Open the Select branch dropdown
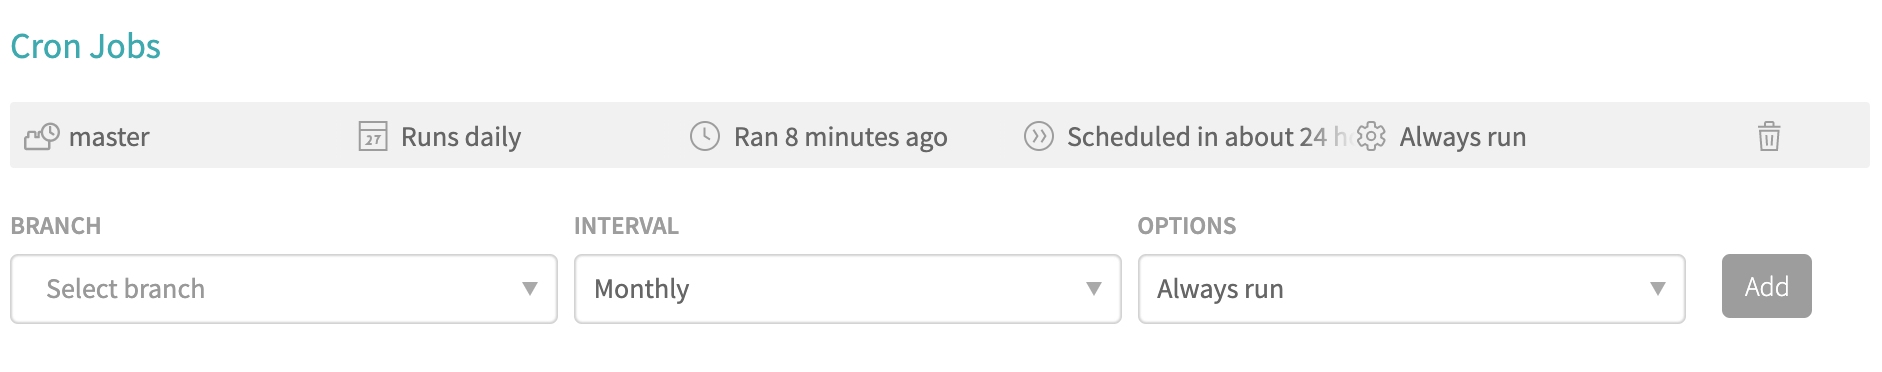The width and height of the screenshot is (1882, 372). click(x=284, y=289)
